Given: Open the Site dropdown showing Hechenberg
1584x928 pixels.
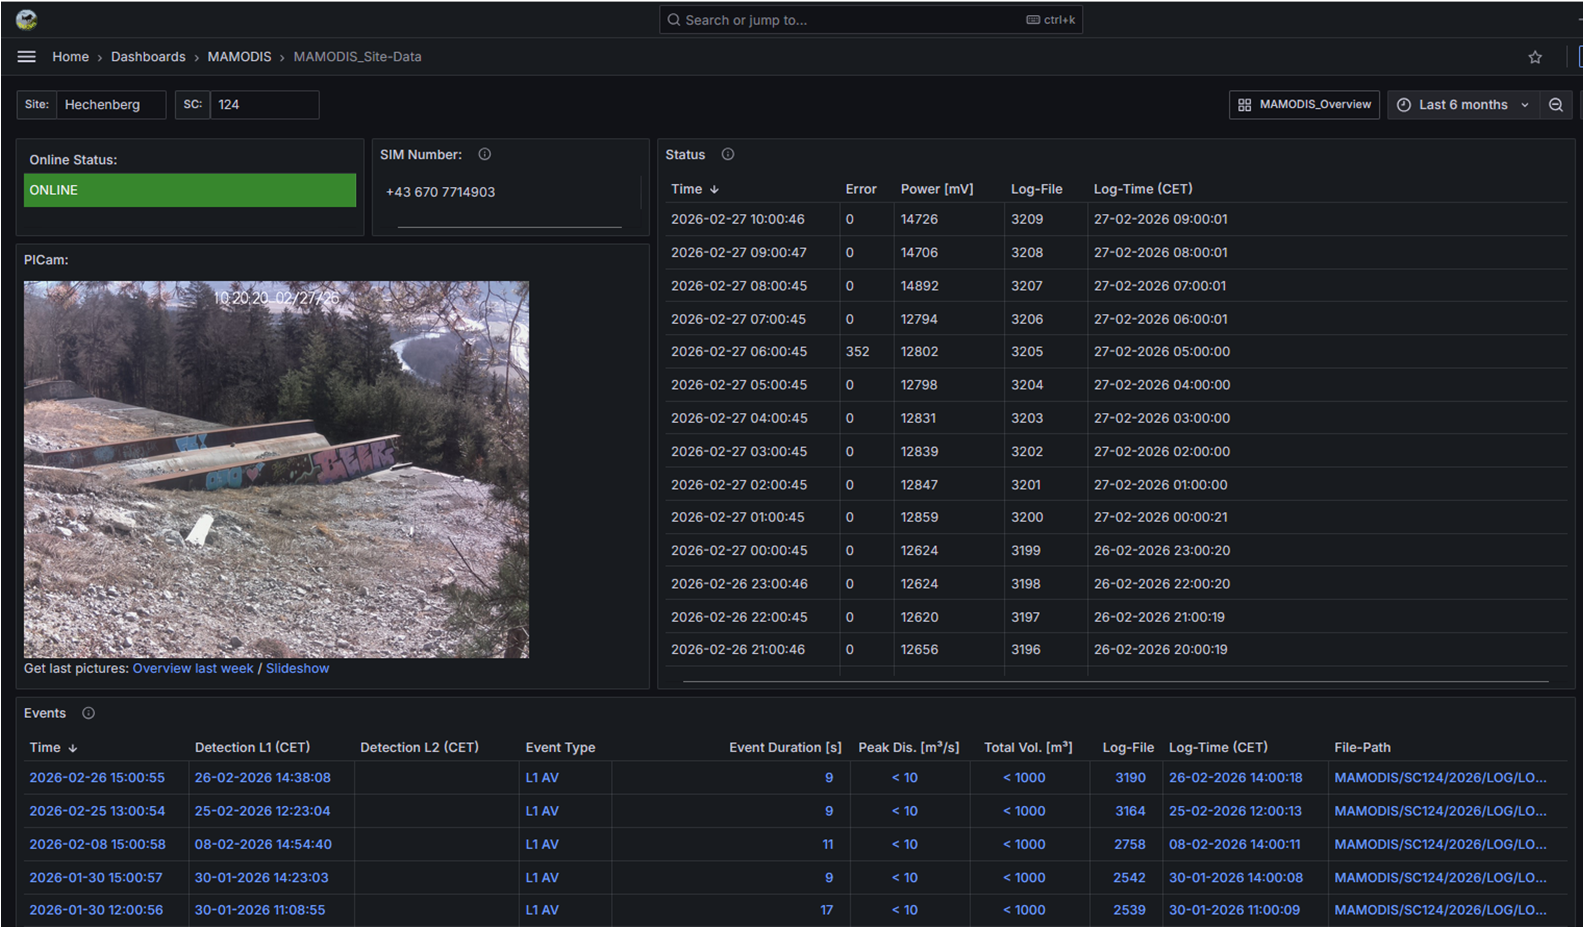Looking at the screenshot, I should pos(110,105).
